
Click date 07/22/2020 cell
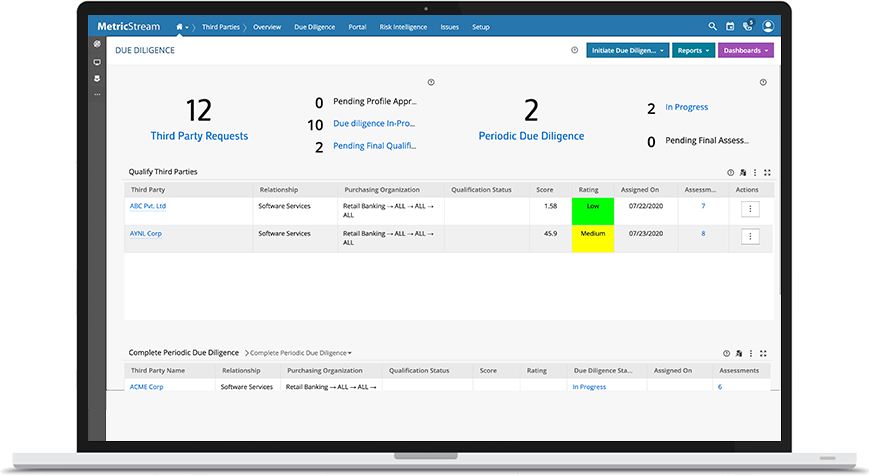point(646,206)
